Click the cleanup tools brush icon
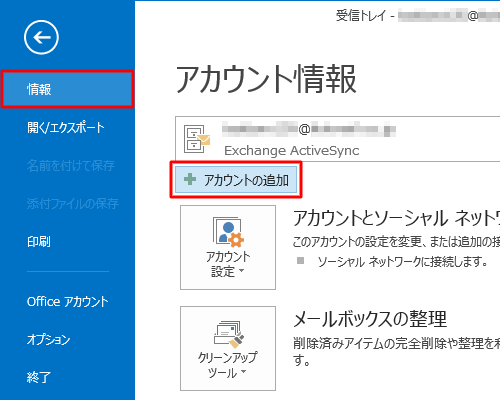Viewport: 500px width, 400px height. pyautogui.click(x=229, y=334)
